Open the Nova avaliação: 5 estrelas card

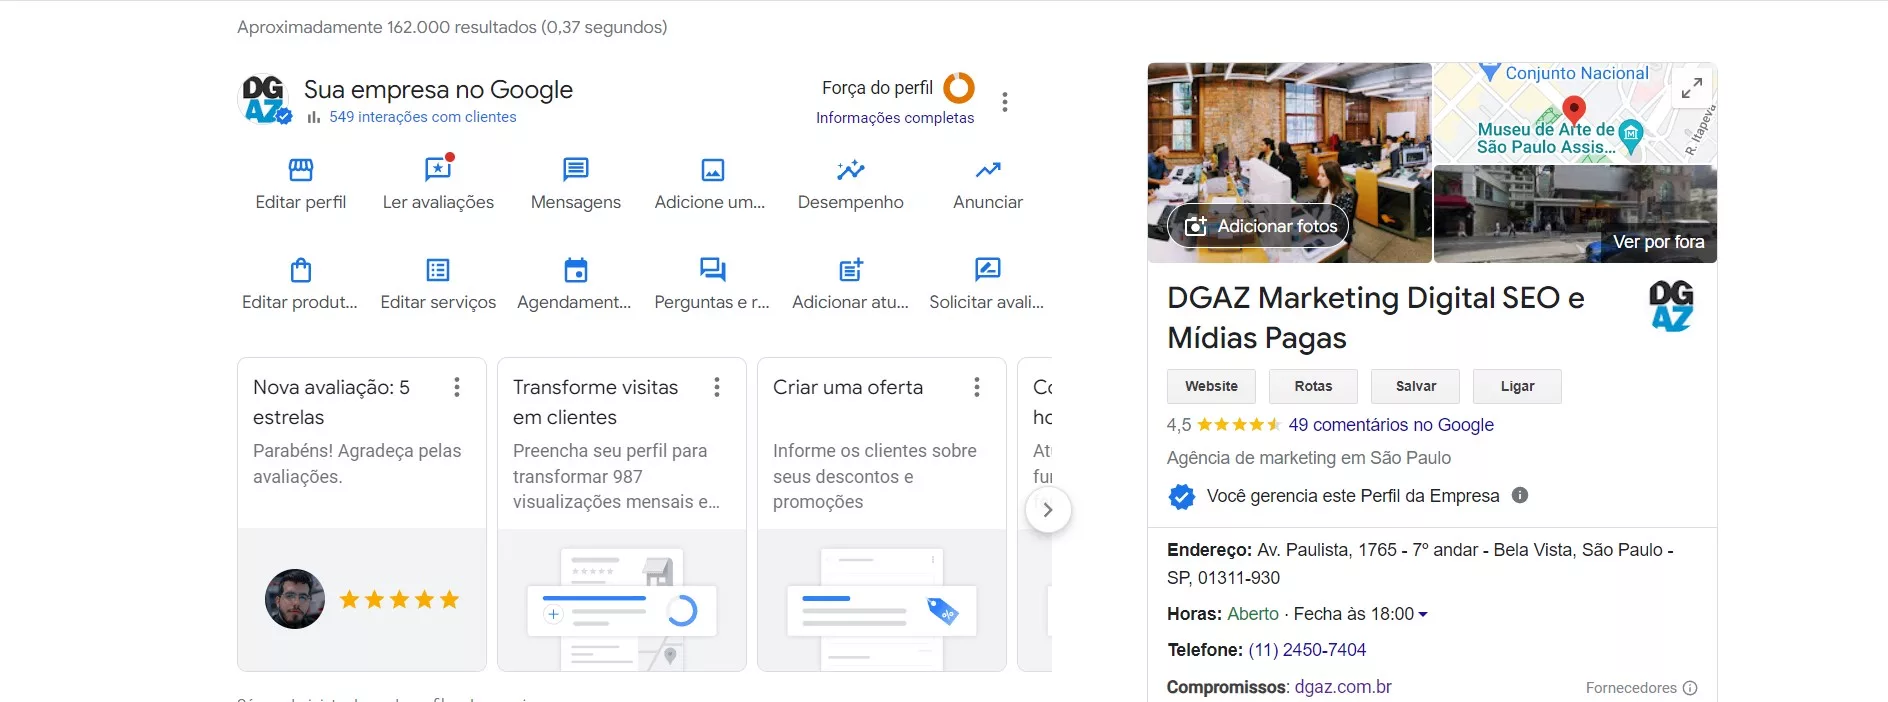point(362,514)
